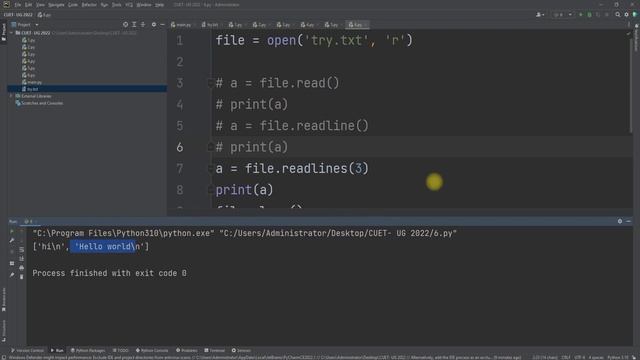
Task: Toggle Bookmarks side tab on left
Action: [x=4, y=300]
